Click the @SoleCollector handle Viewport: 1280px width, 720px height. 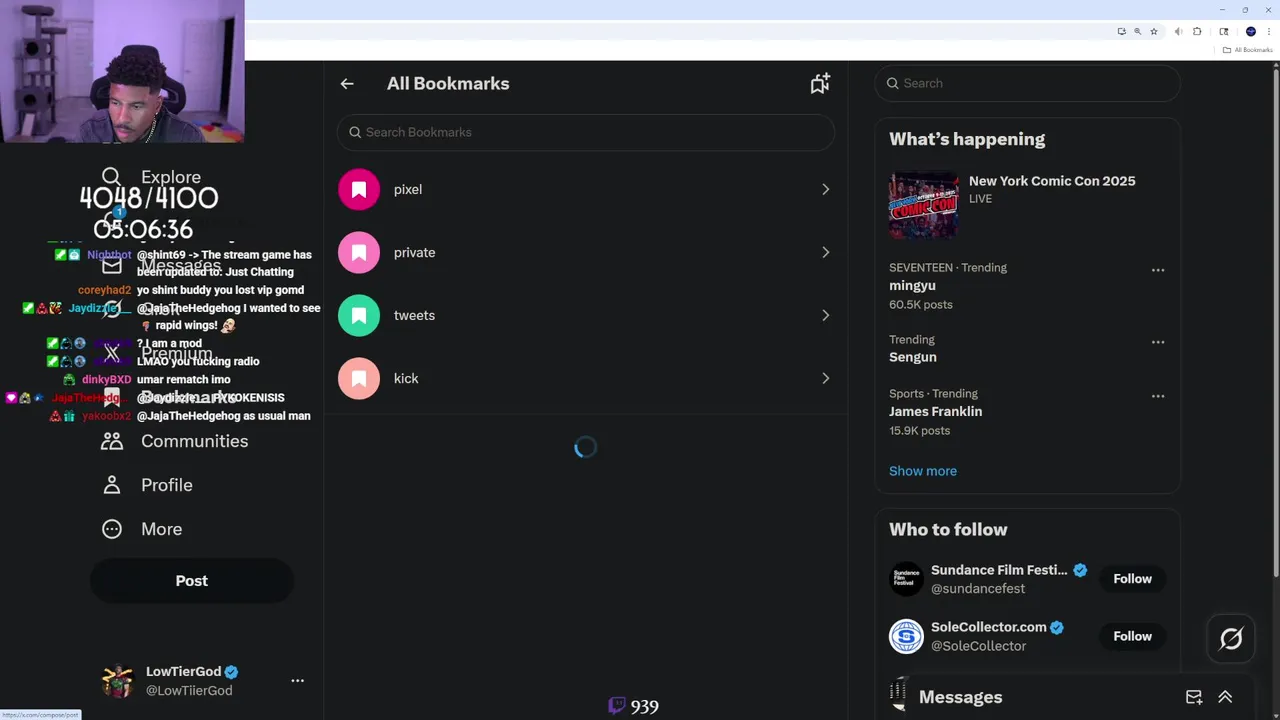979,646
